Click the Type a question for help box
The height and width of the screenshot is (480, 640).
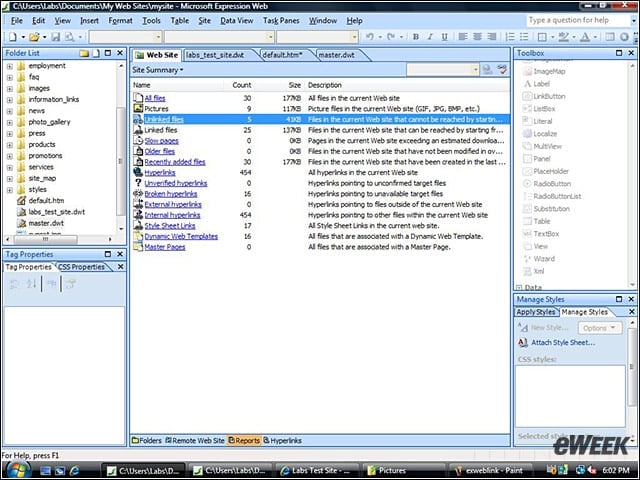click(x=578, y=20)
